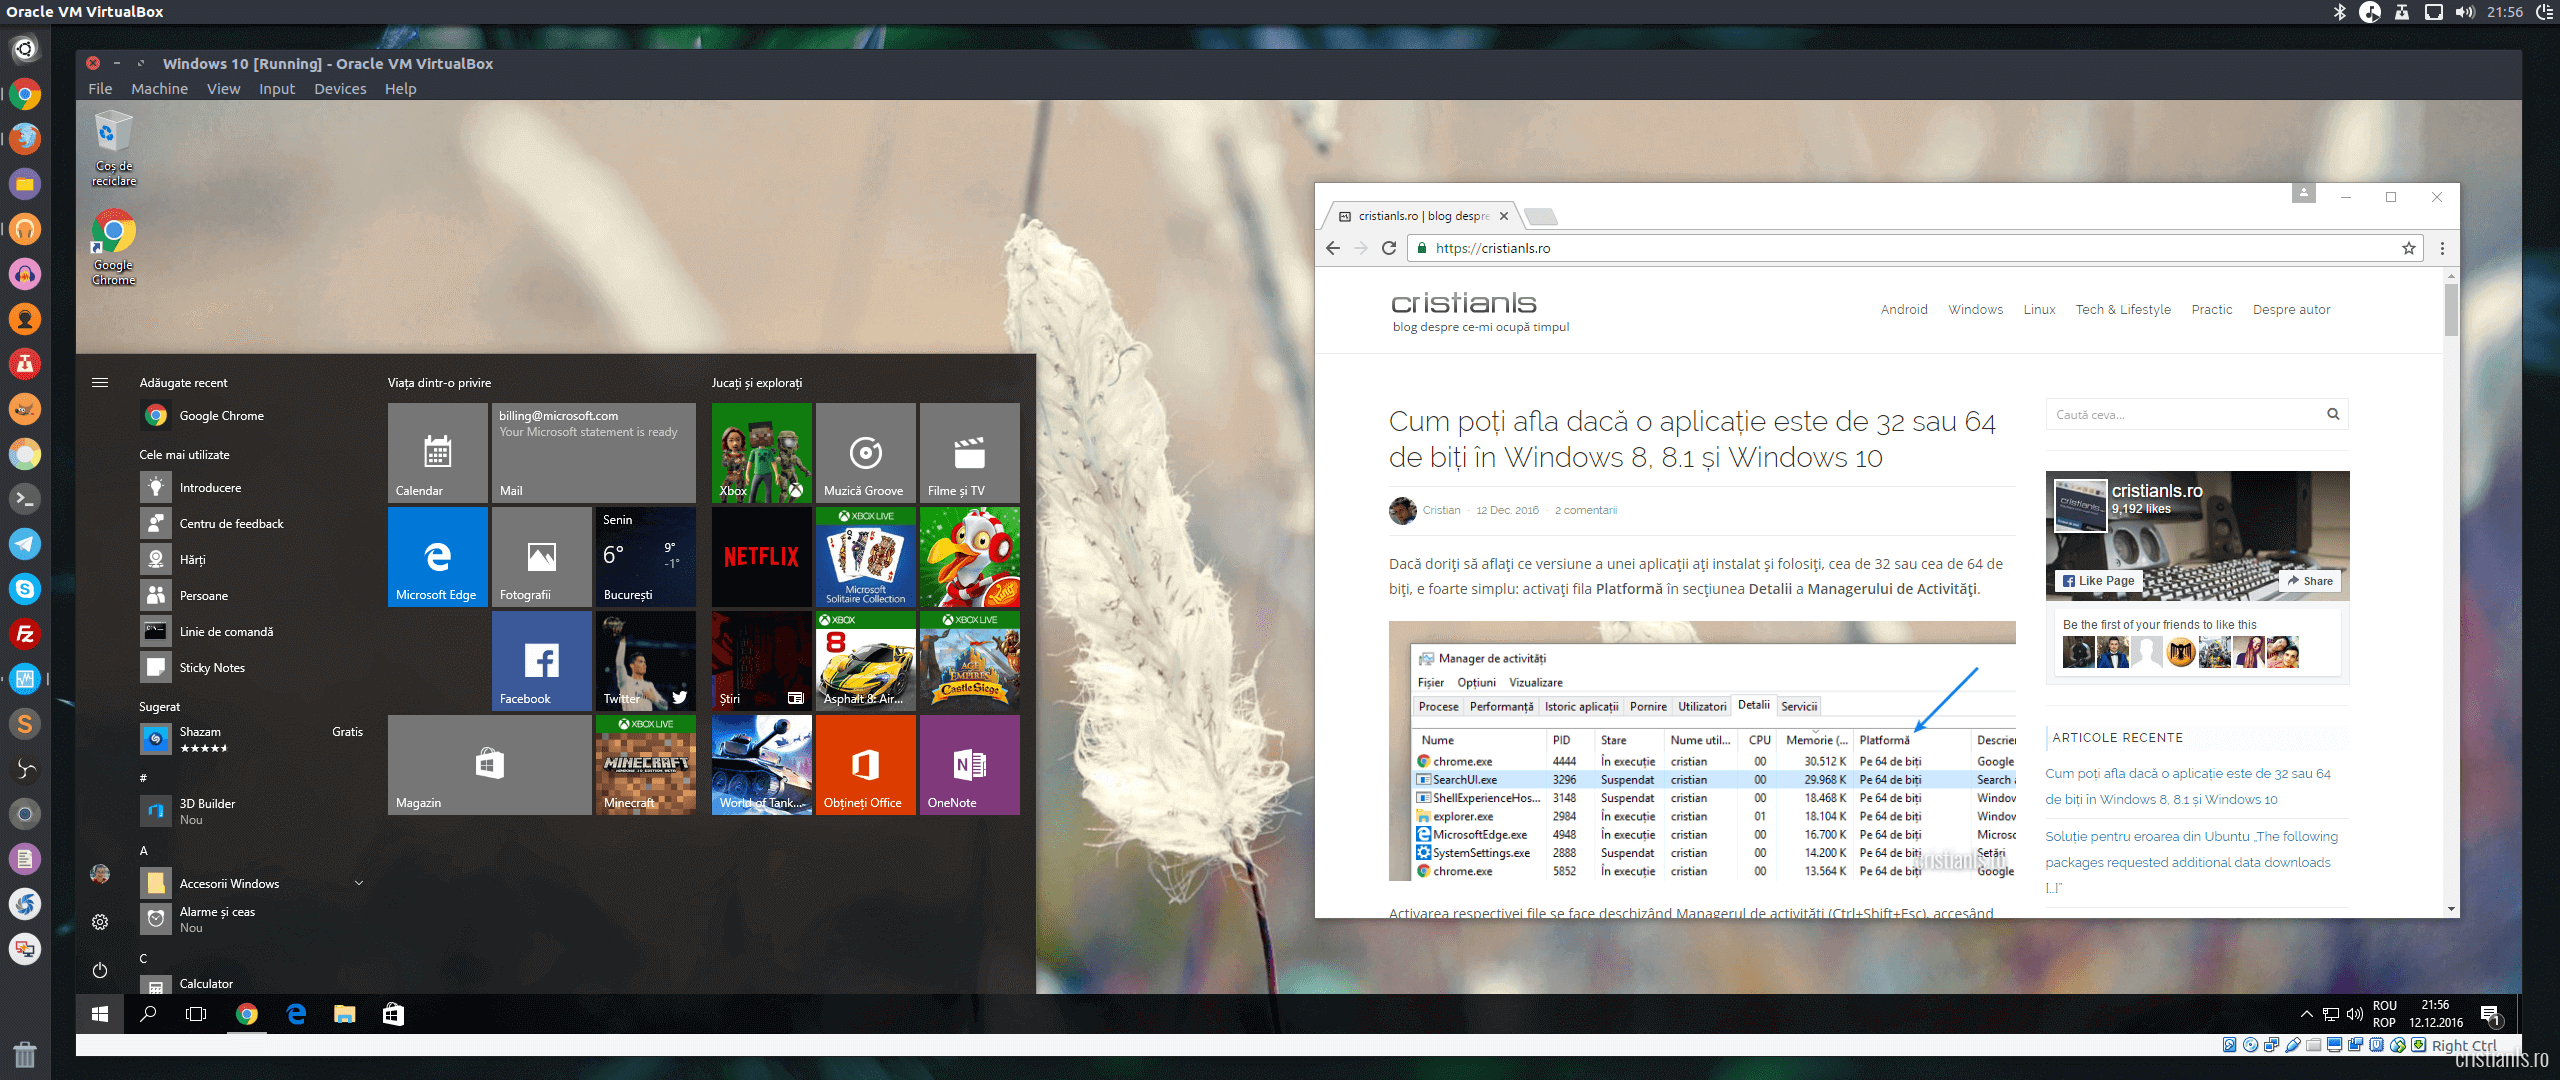Open the Devices menu in VirtualBox
2560x1080 pixels.
[x=340, y=89]
